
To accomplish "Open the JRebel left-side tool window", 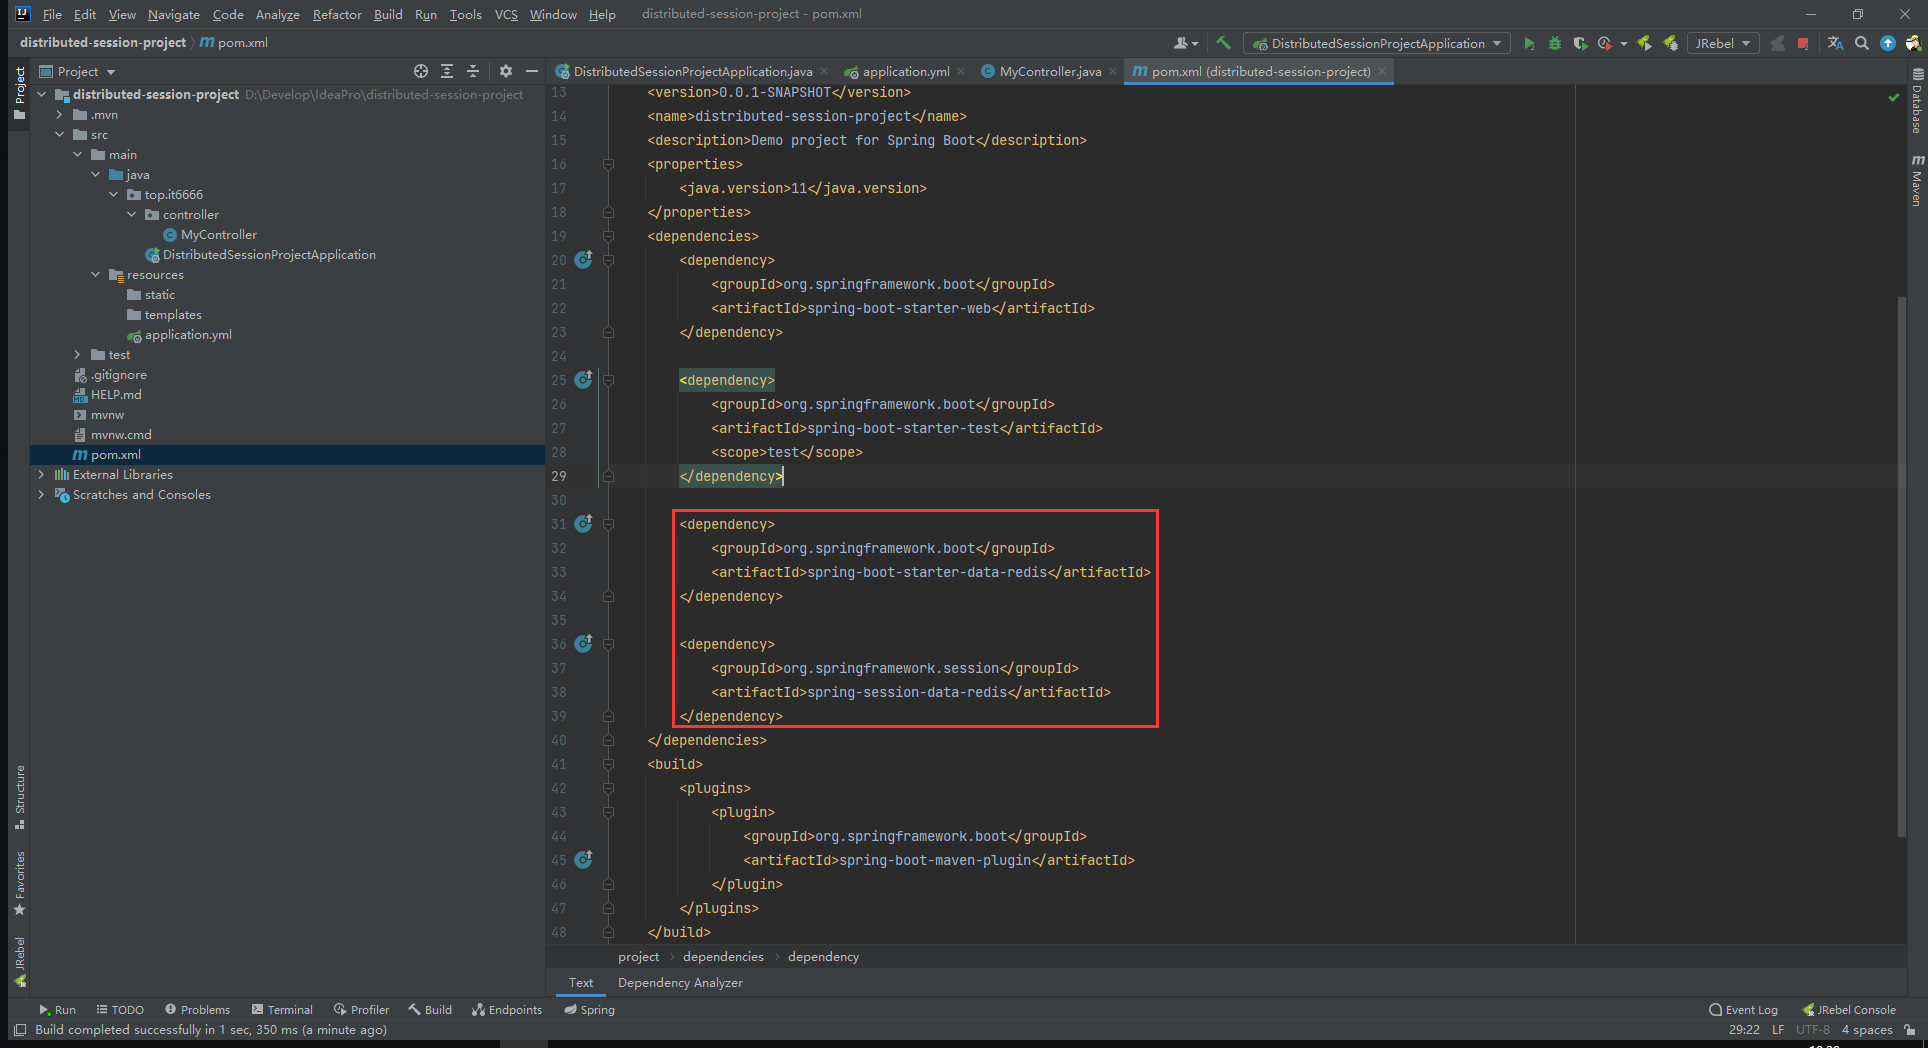I will click(x=19, y=962).
